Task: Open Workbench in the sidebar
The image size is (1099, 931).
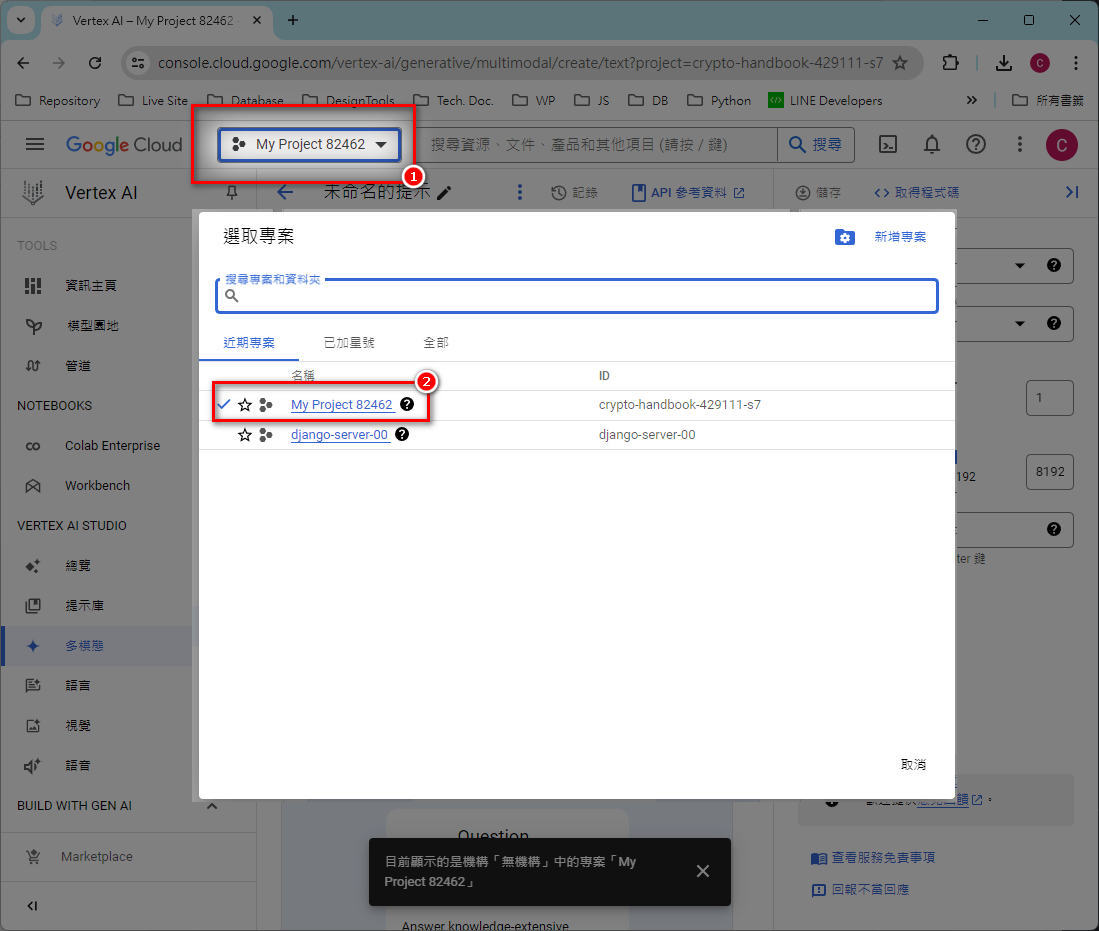Action: coord(98,486)
